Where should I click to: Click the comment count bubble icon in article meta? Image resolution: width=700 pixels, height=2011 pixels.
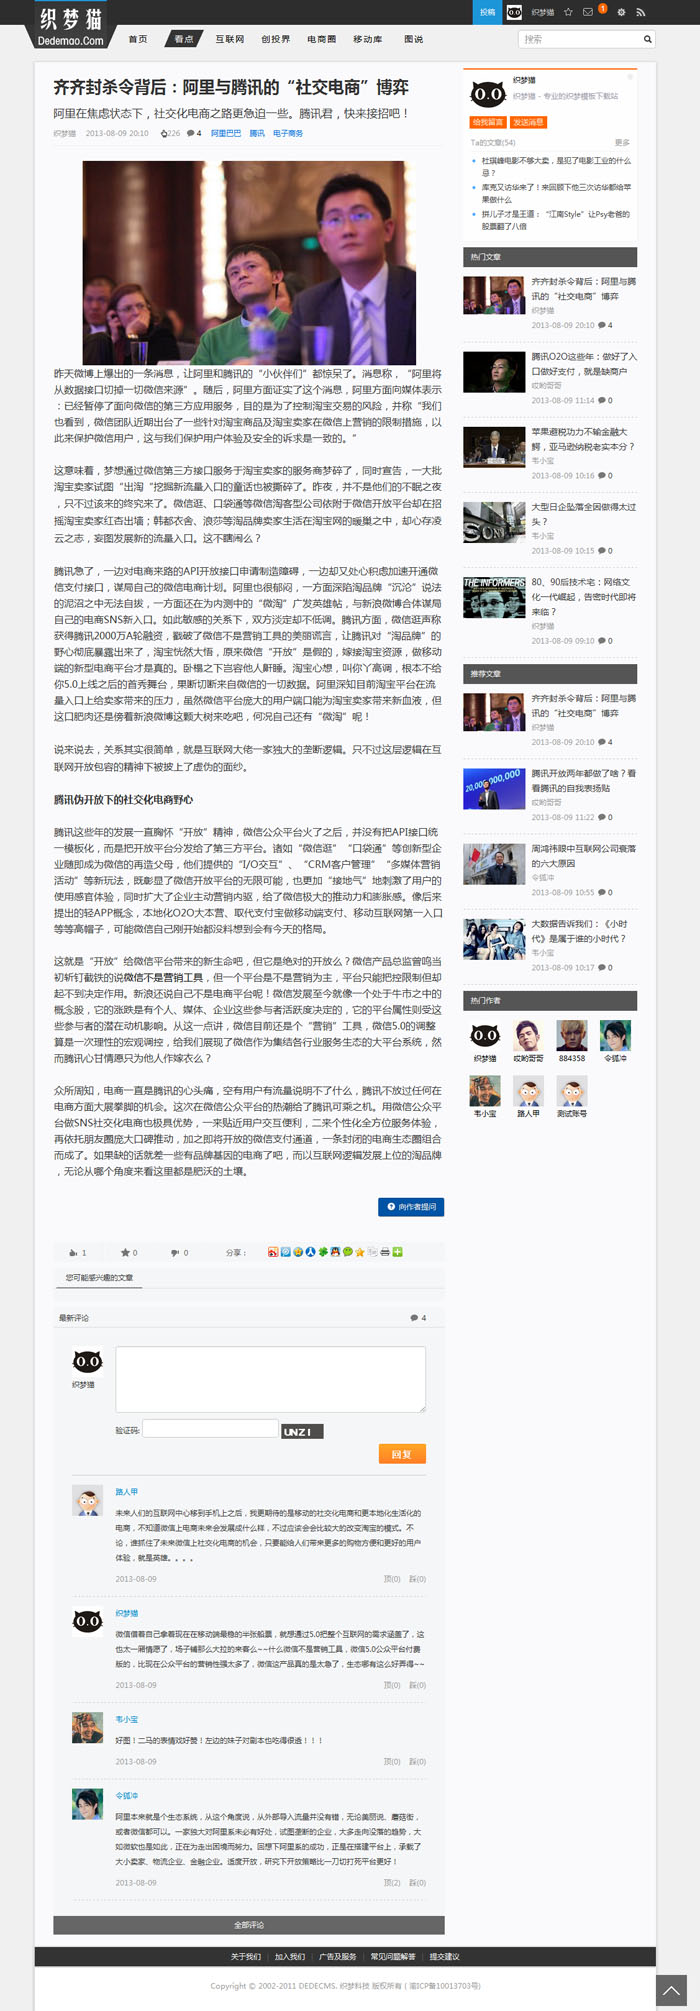pyautogui.click(x=190, y=133)
